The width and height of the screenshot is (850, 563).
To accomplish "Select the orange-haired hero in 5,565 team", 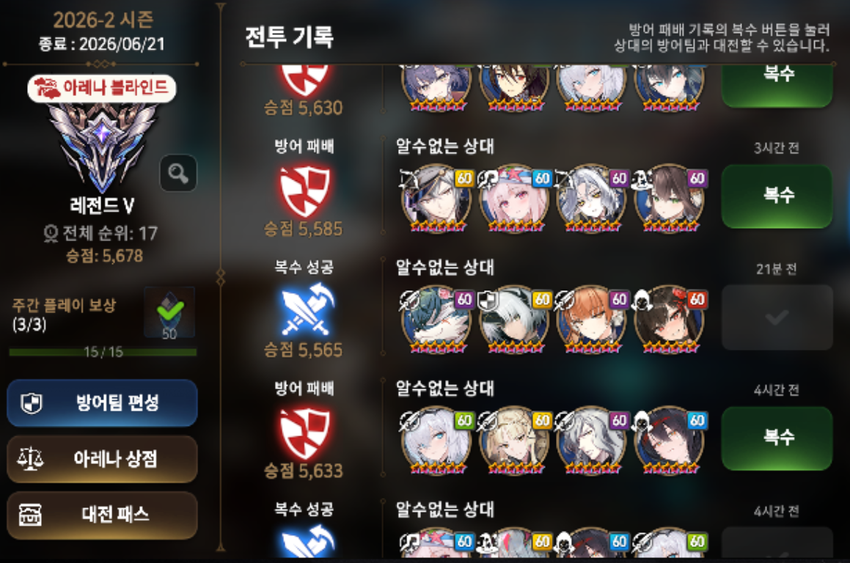I will [x=591, y=320].
